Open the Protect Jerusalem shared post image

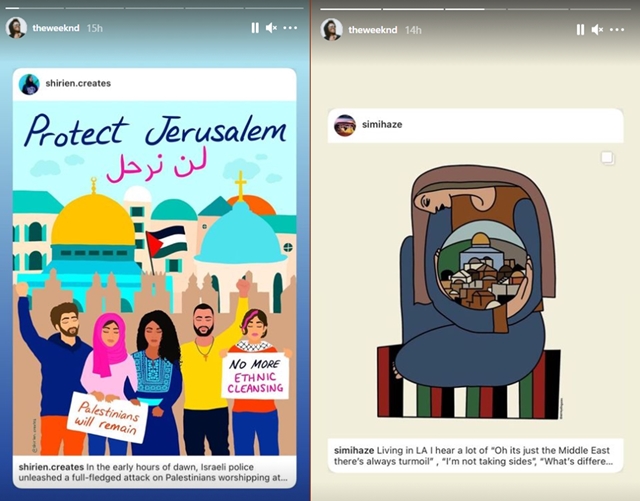[154, 278]
